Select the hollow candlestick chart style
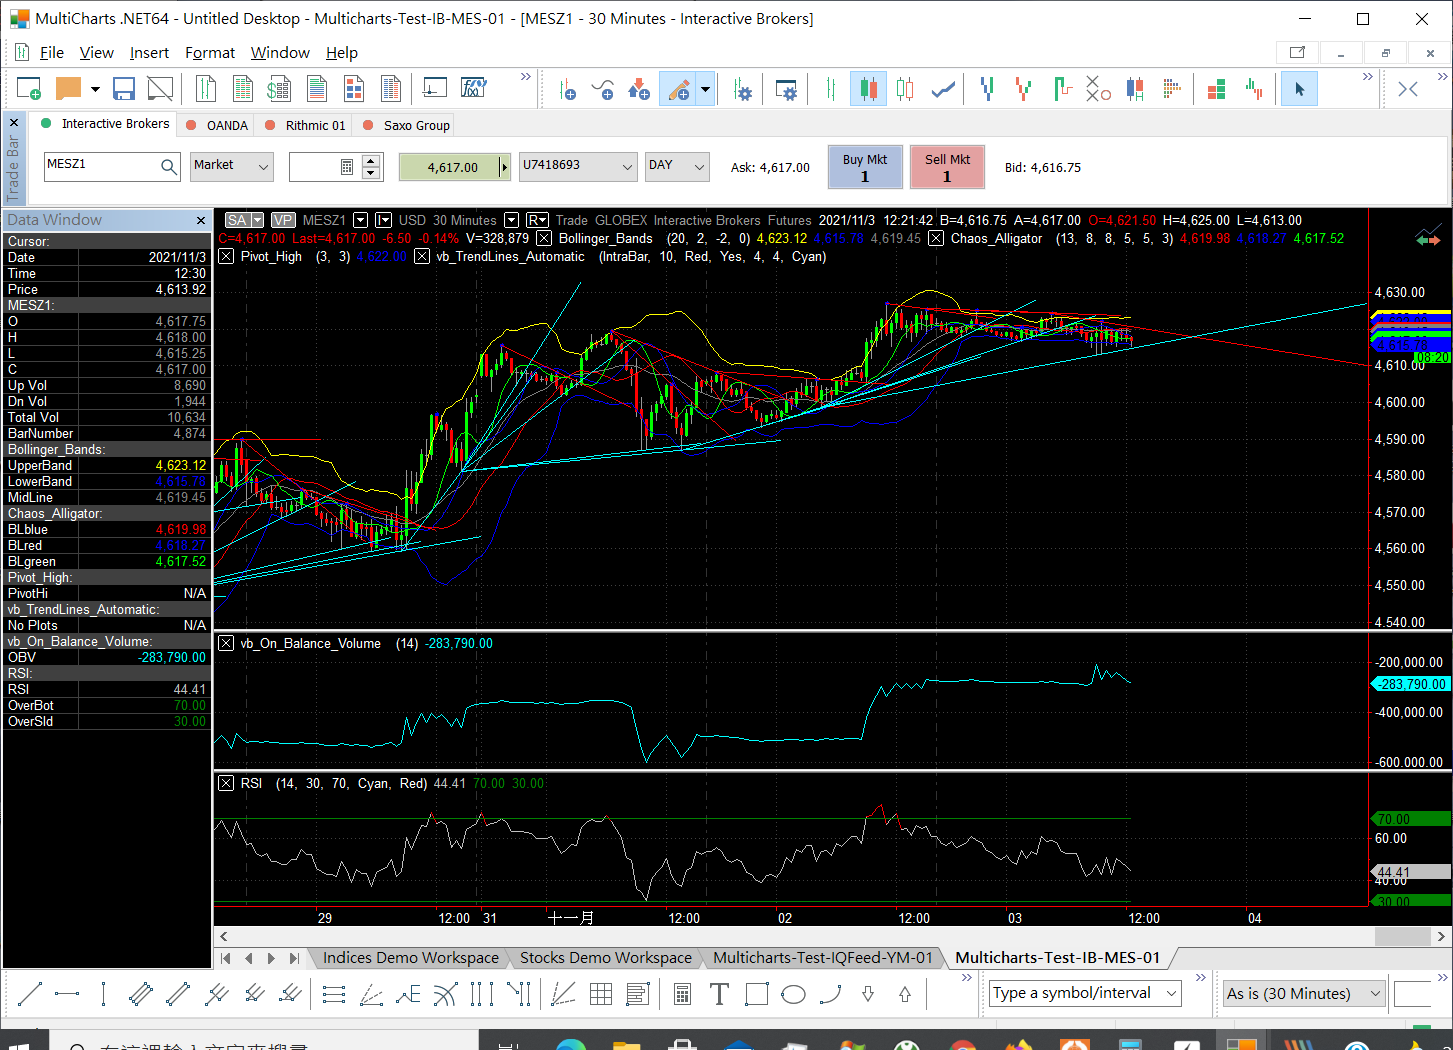Image resolution: width=1453 pixels, height=1050 pixels. tap(905, 89)
